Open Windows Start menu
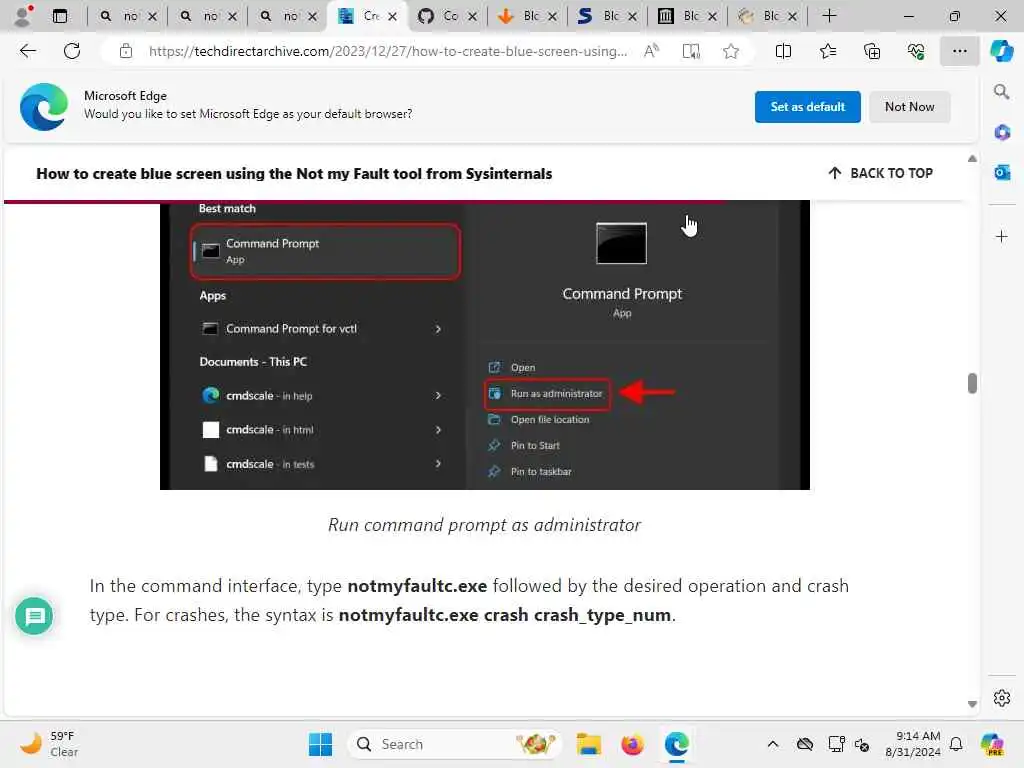This screenshot has width=1024, height=768. pos(320,744)
